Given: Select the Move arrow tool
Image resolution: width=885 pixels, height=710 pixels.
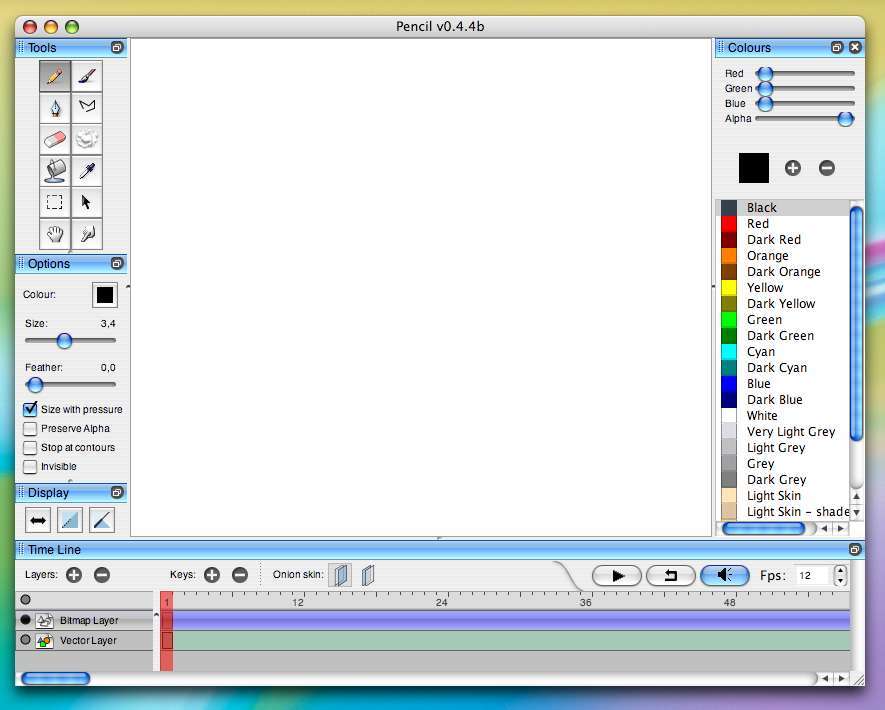Looking at the screenshot, I should (x=86, y=202).
